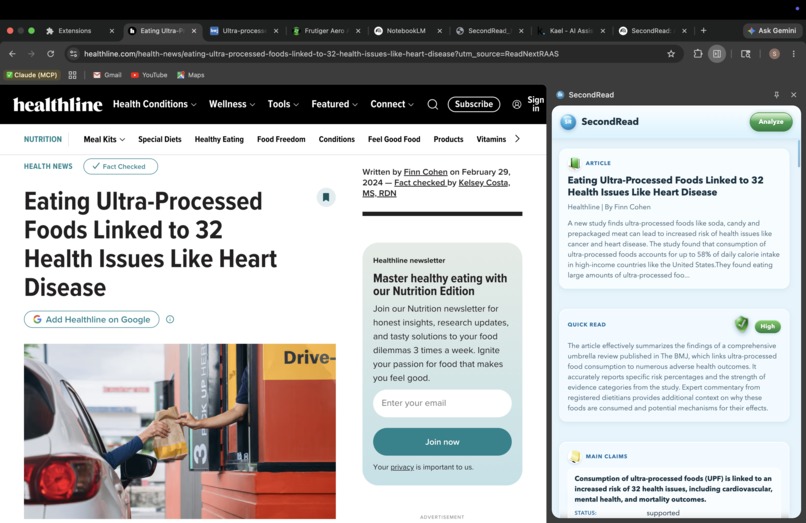The image size is (806, 523).
Task: Click the Article book icon in SecondRead
Action: point(575,163)
